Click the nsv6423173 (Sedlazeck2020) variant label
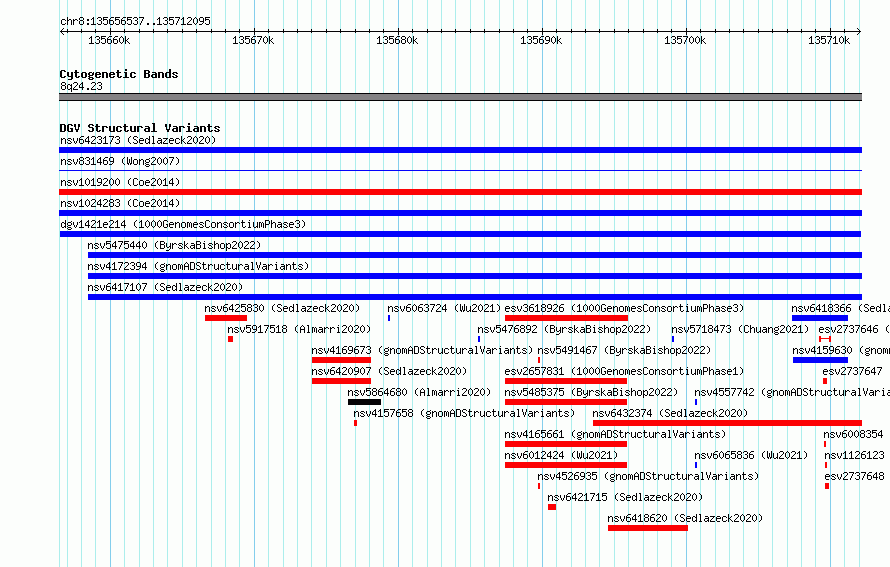The width and height of the screenshot is (890, 567). click(x=138, y=140)
